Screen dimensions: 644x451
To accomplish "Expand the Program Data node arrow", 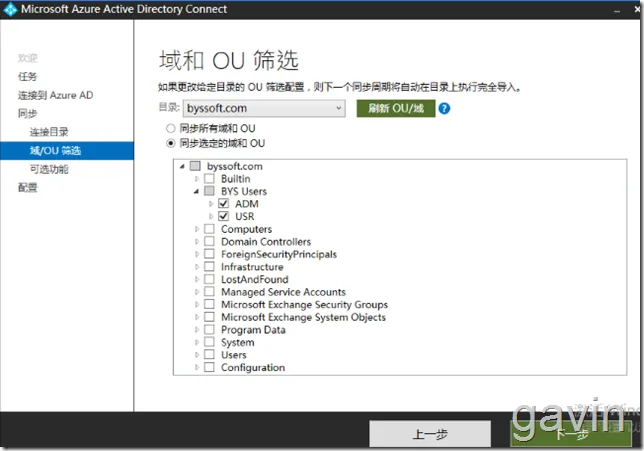I will point(197,329).
